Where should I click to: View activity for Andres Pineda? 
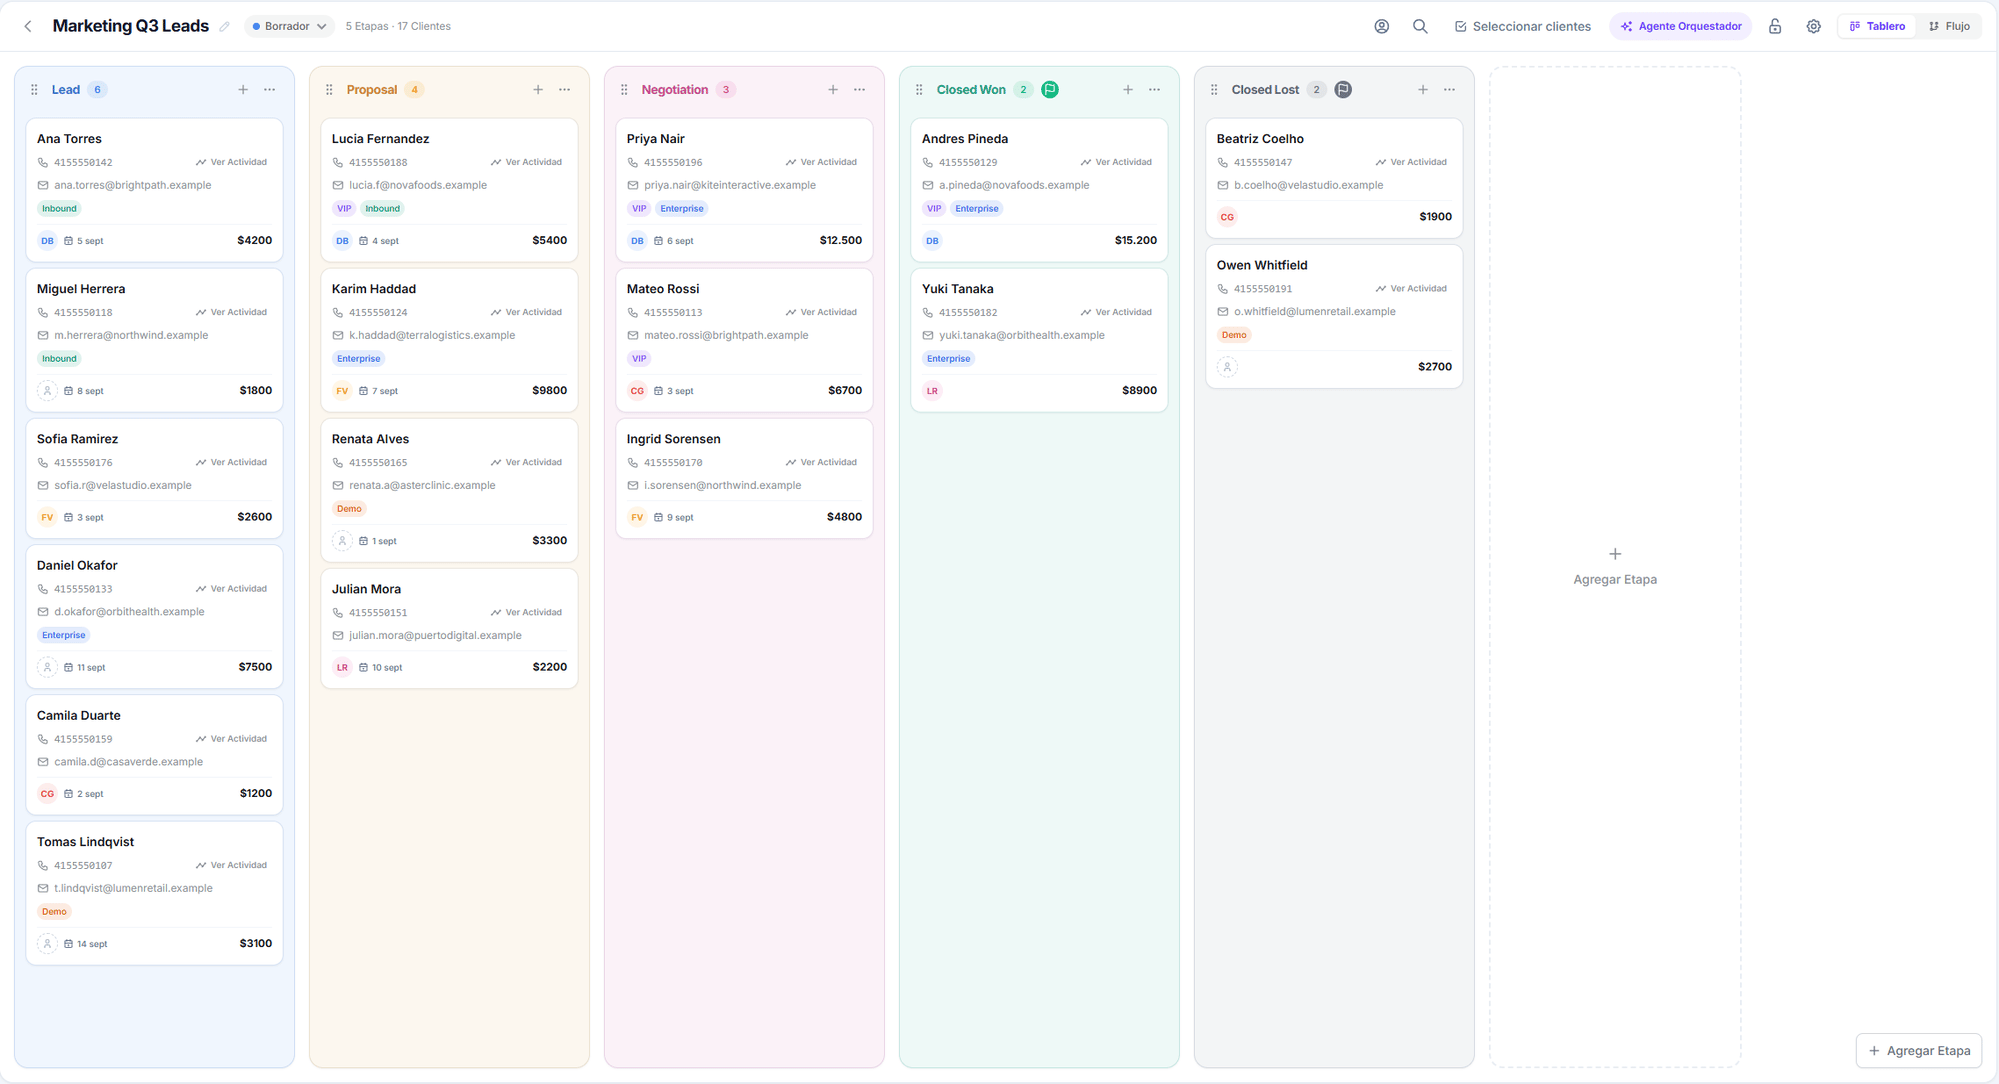pyautogui.click(x=1116, y=162)
